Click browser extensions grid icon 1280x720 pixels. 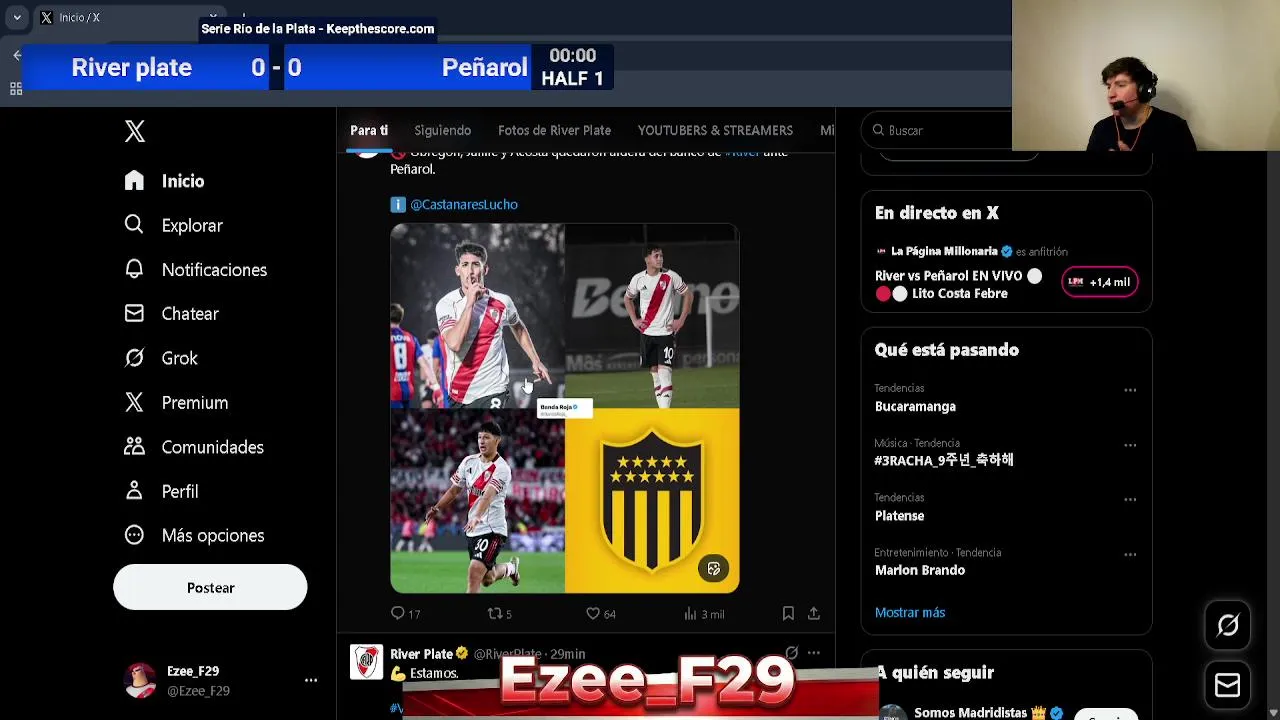[16, 89]
